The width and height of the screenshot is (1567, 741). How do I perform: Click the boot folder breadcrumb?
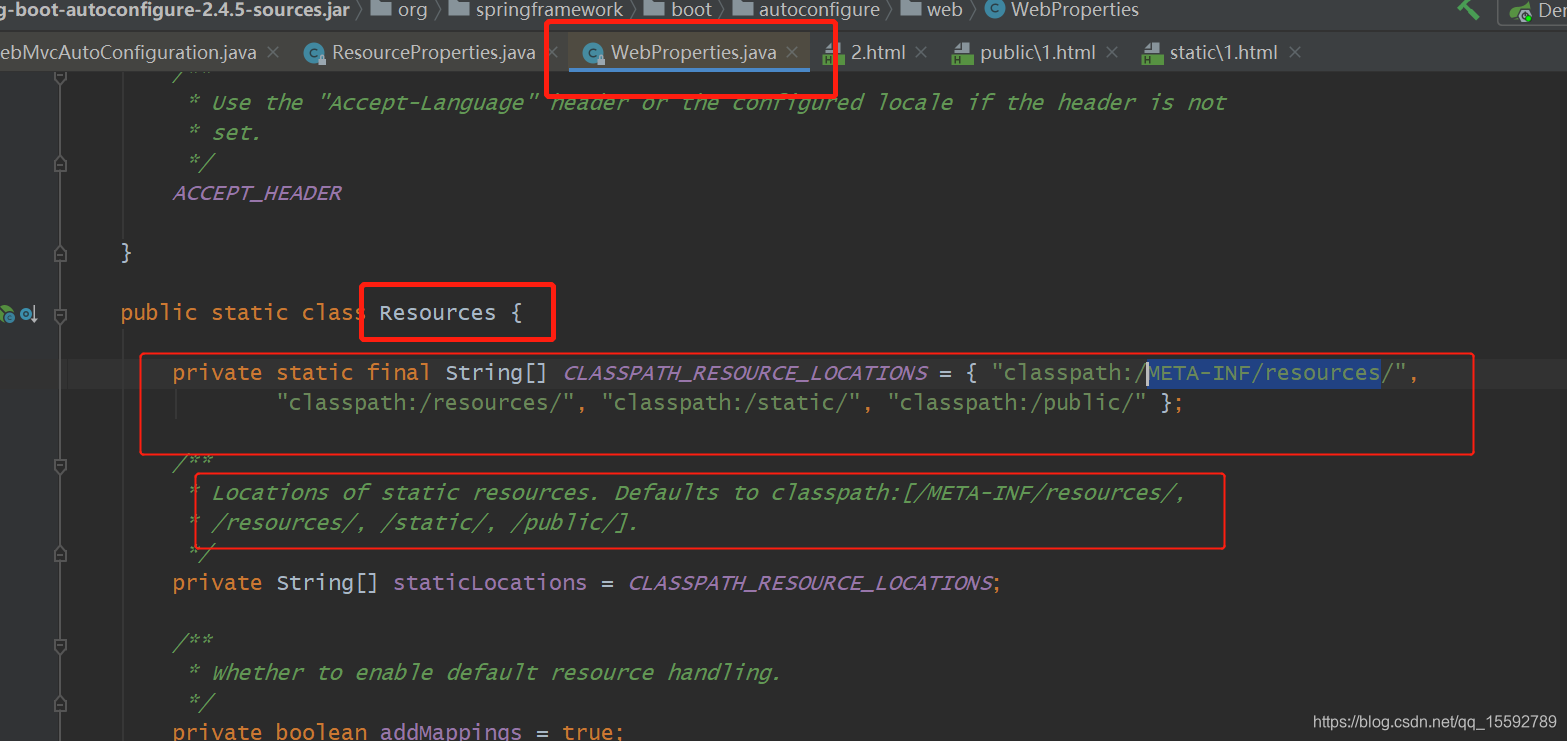[x=678, y=9]
